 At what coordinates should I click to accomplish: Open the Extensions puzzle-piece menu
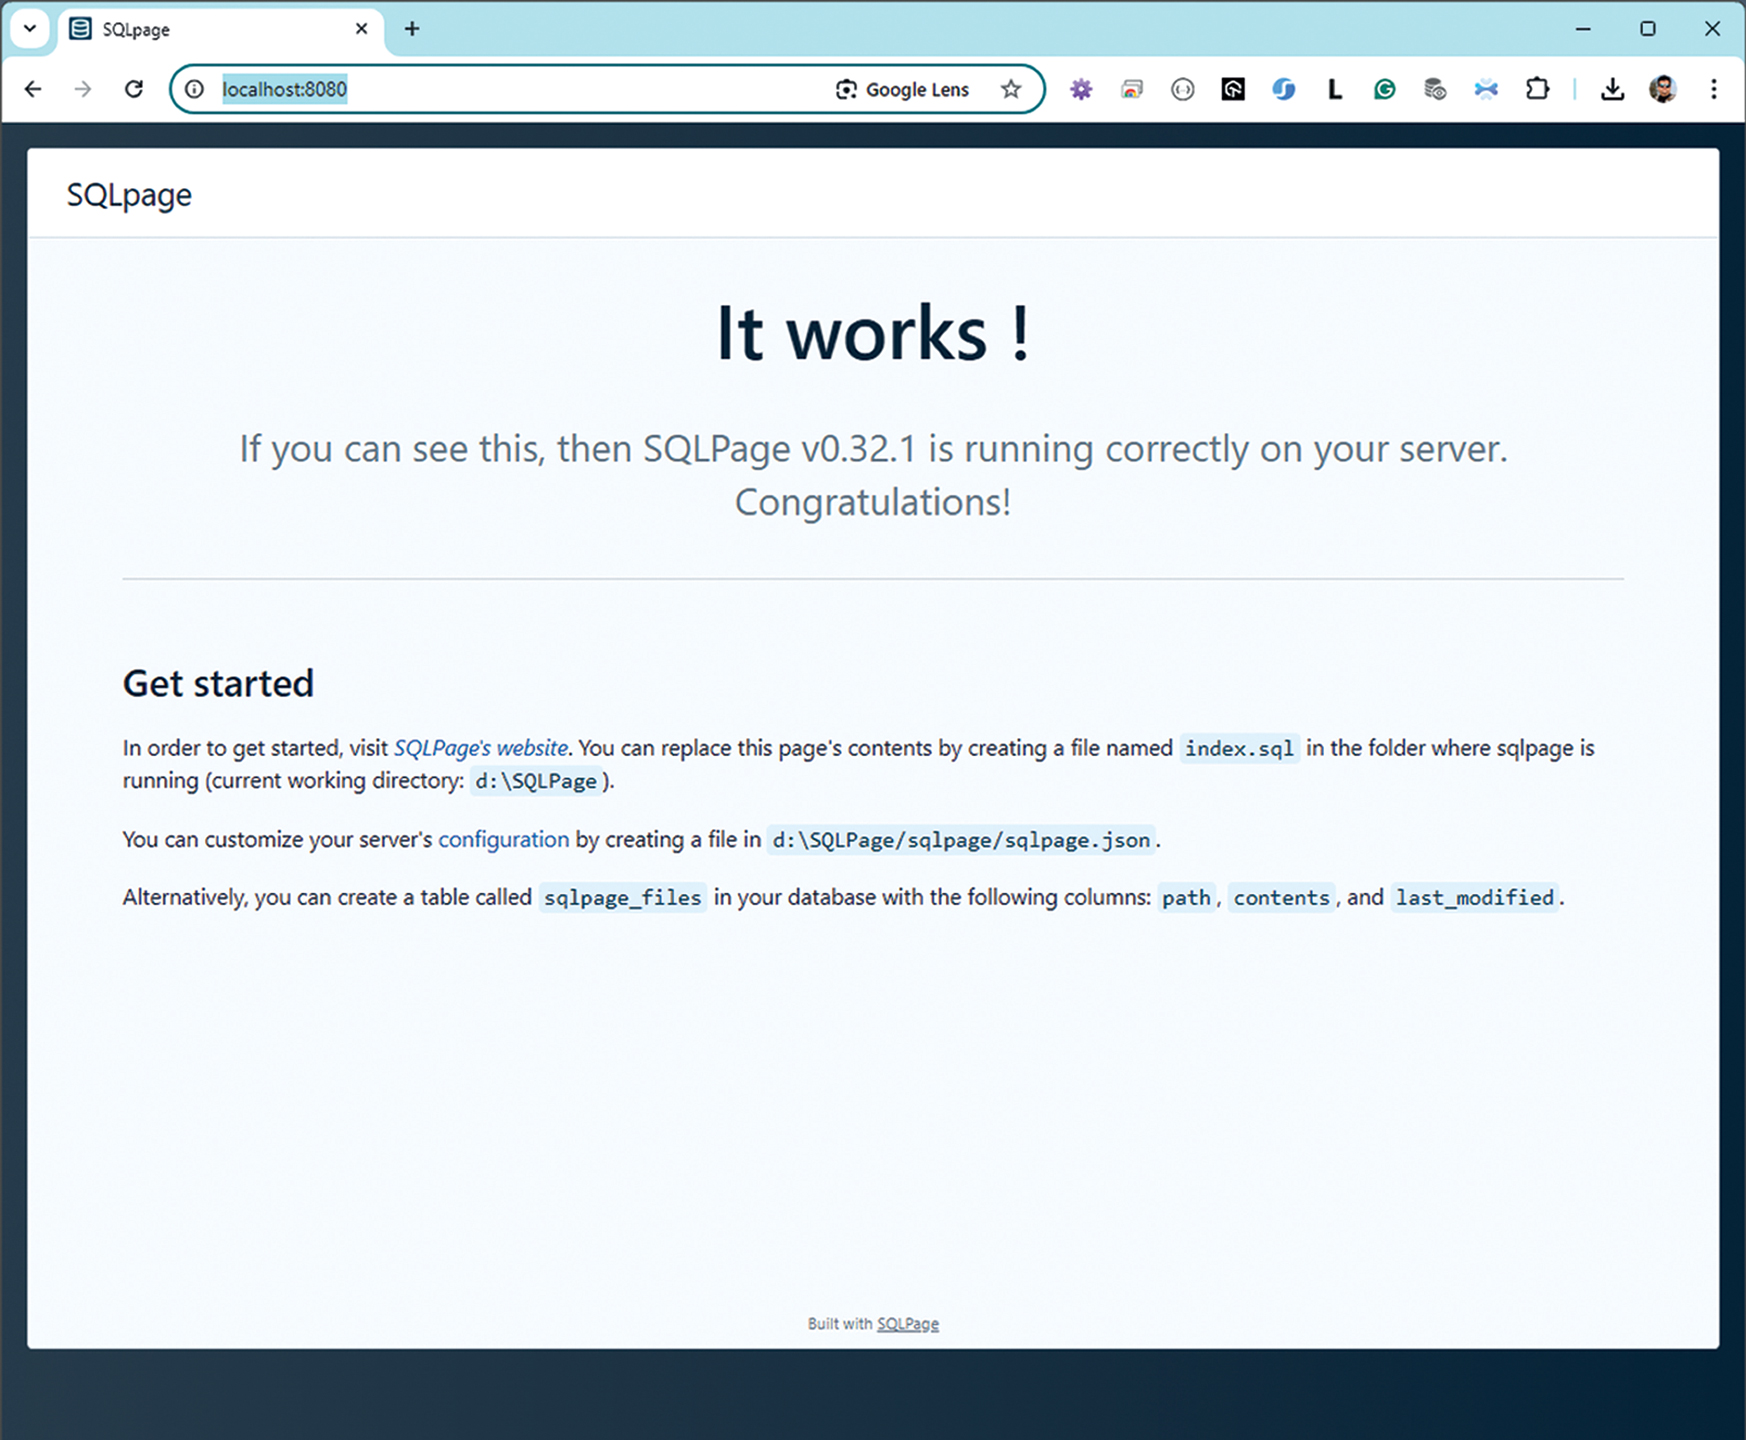(1537, 90)
